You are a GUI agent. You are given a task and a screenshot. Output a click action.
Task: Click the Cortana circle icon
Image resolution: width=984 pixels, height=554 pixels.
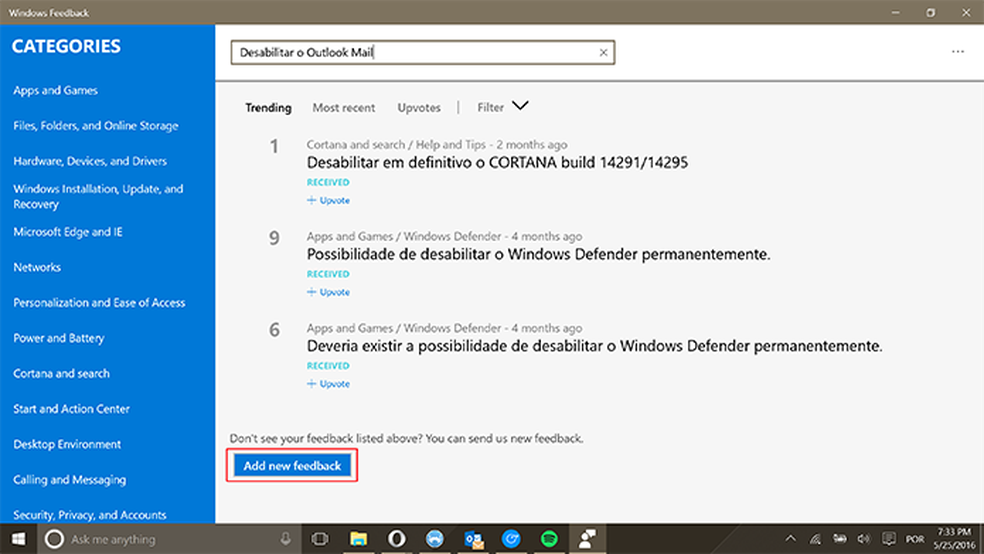pyautogui.click(x=55, y=539)
